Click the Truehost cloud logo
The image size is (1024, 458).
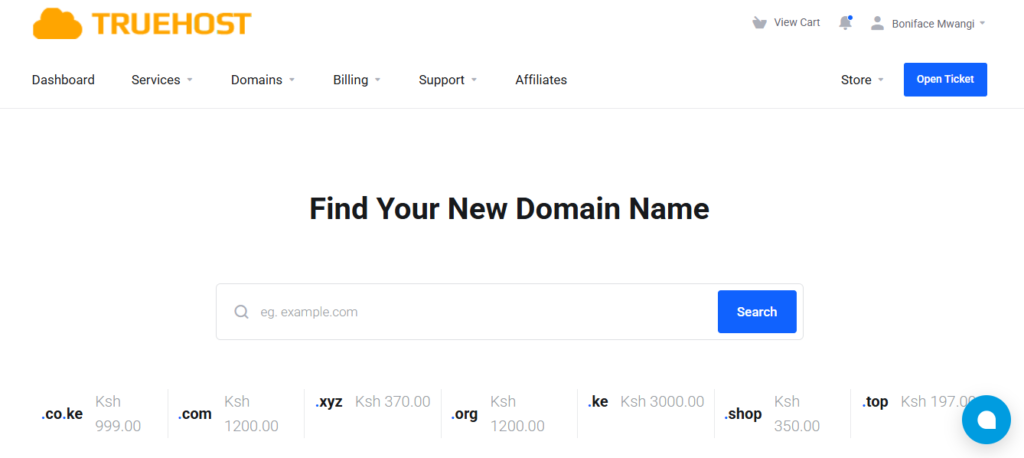(x=57, y=24)
